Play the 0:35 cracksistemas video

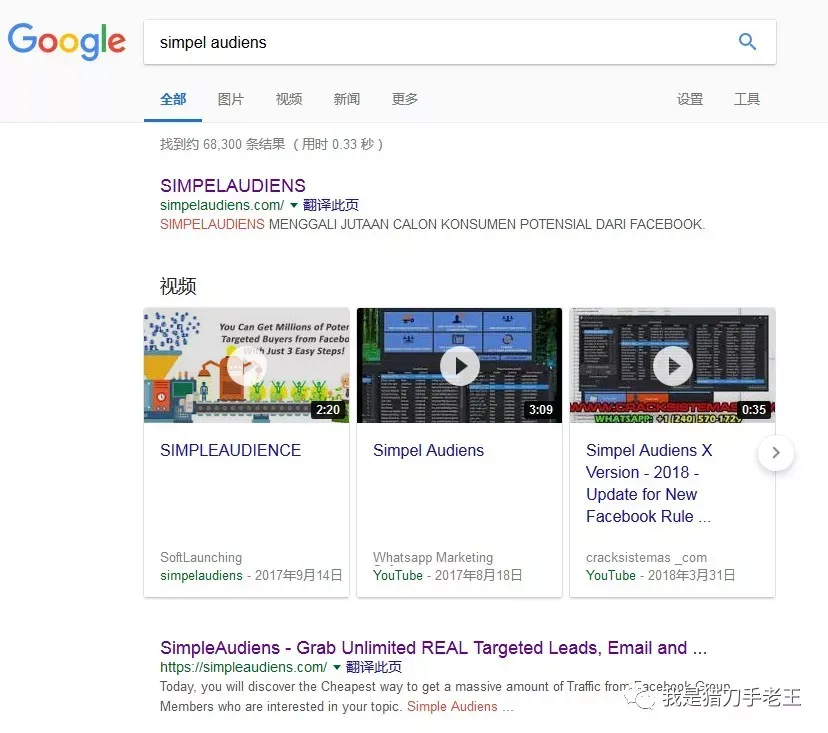coord(672,365)
